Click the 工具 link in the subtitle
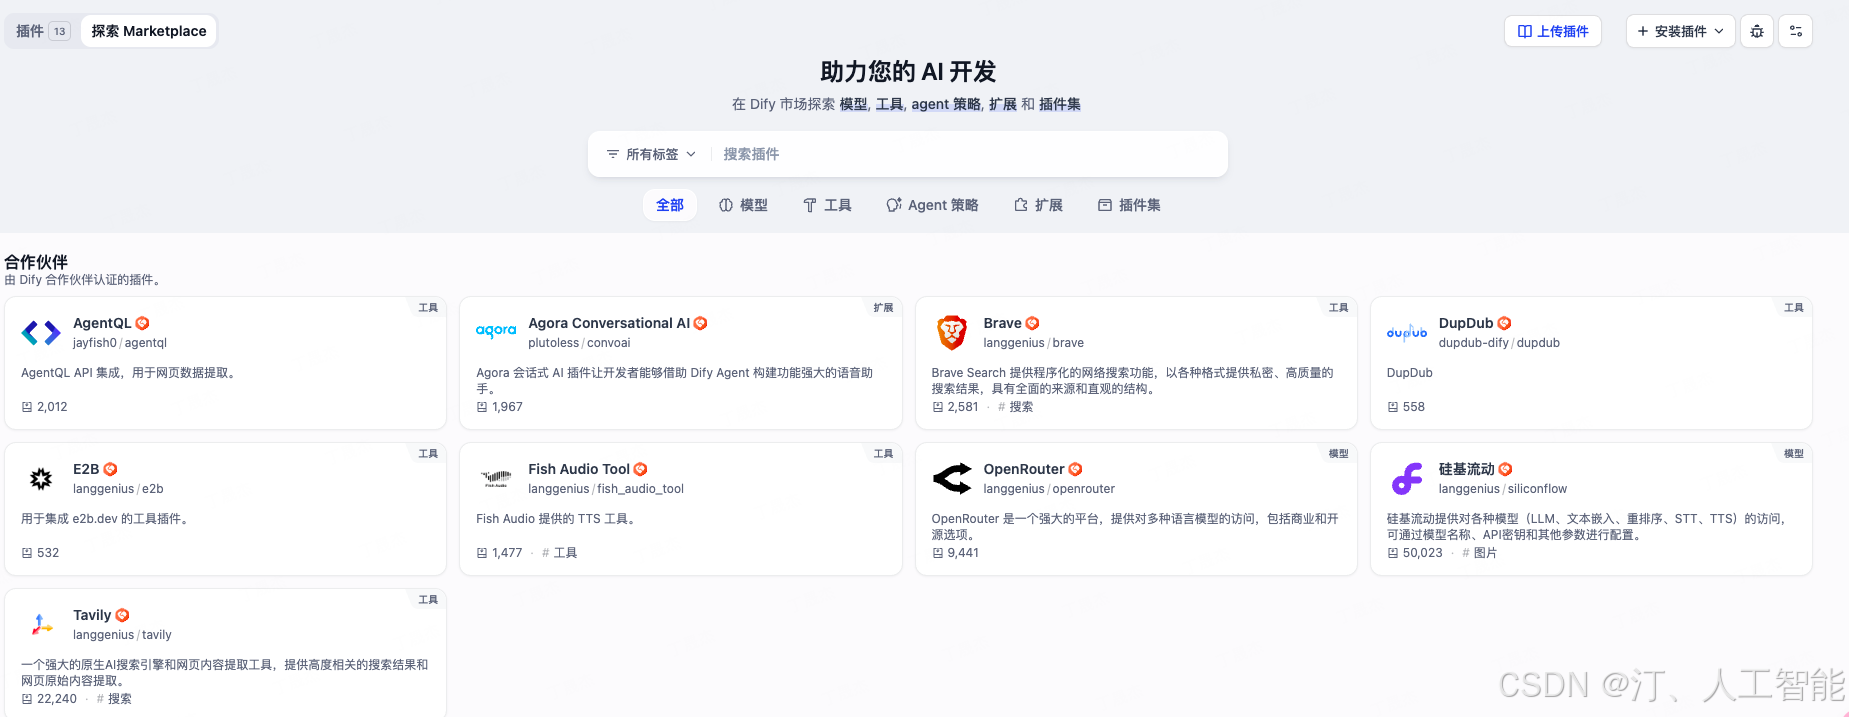This screenshot has height=717, width=1849. 889,104
